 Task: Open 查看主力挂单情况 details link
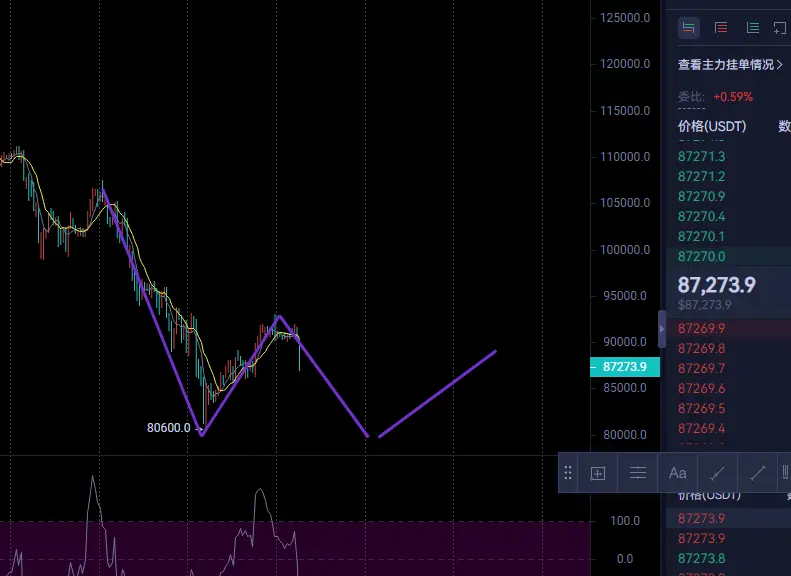click(730, 65)
